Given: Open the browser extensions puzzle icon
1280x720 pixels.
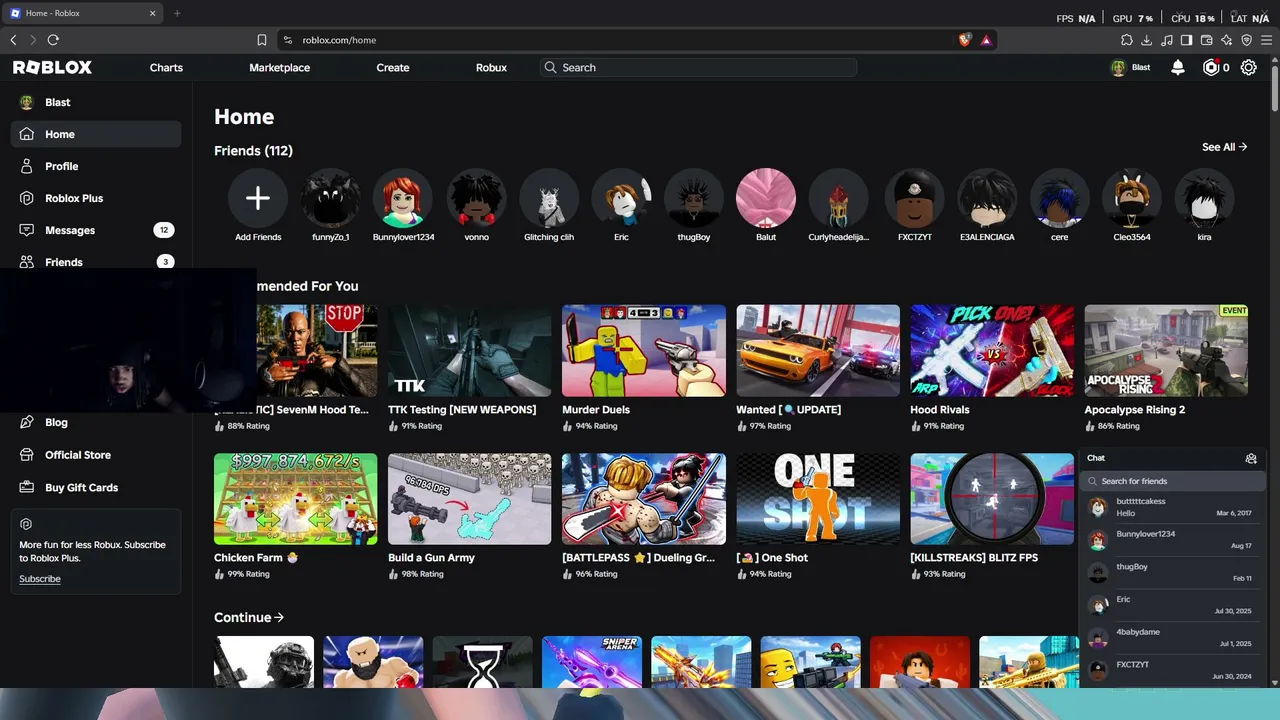Looking at the screenshot, I should [1127, 40].
